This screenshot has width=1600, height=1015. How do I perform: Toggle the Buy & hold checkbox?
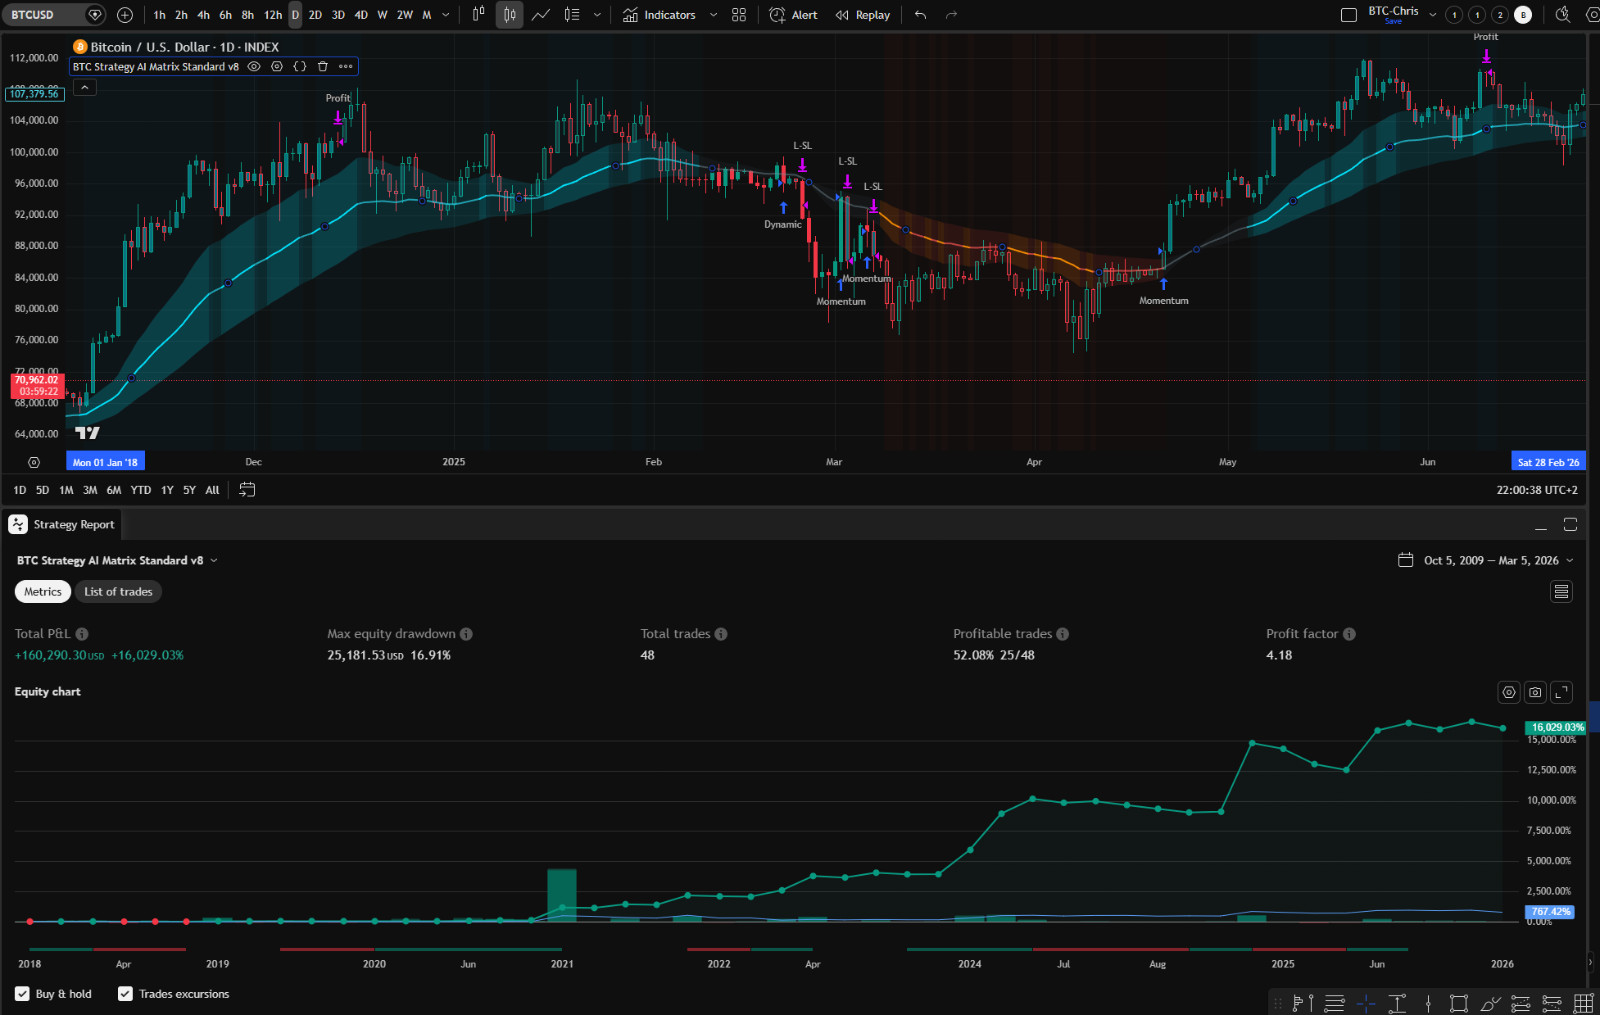22,994
